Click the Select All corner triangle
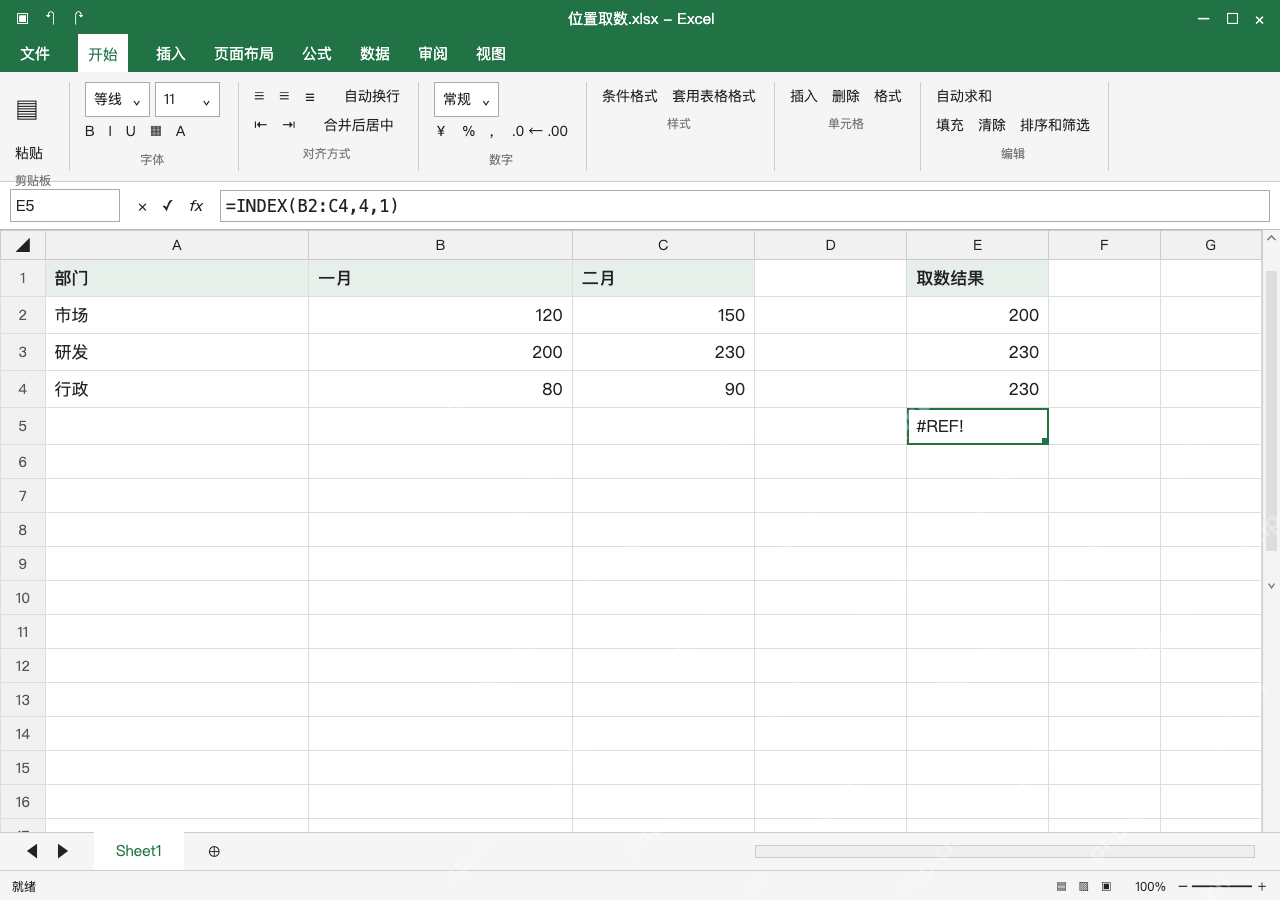The height and width of the screenshot is (900, 1280). click(x=23, y=245)
